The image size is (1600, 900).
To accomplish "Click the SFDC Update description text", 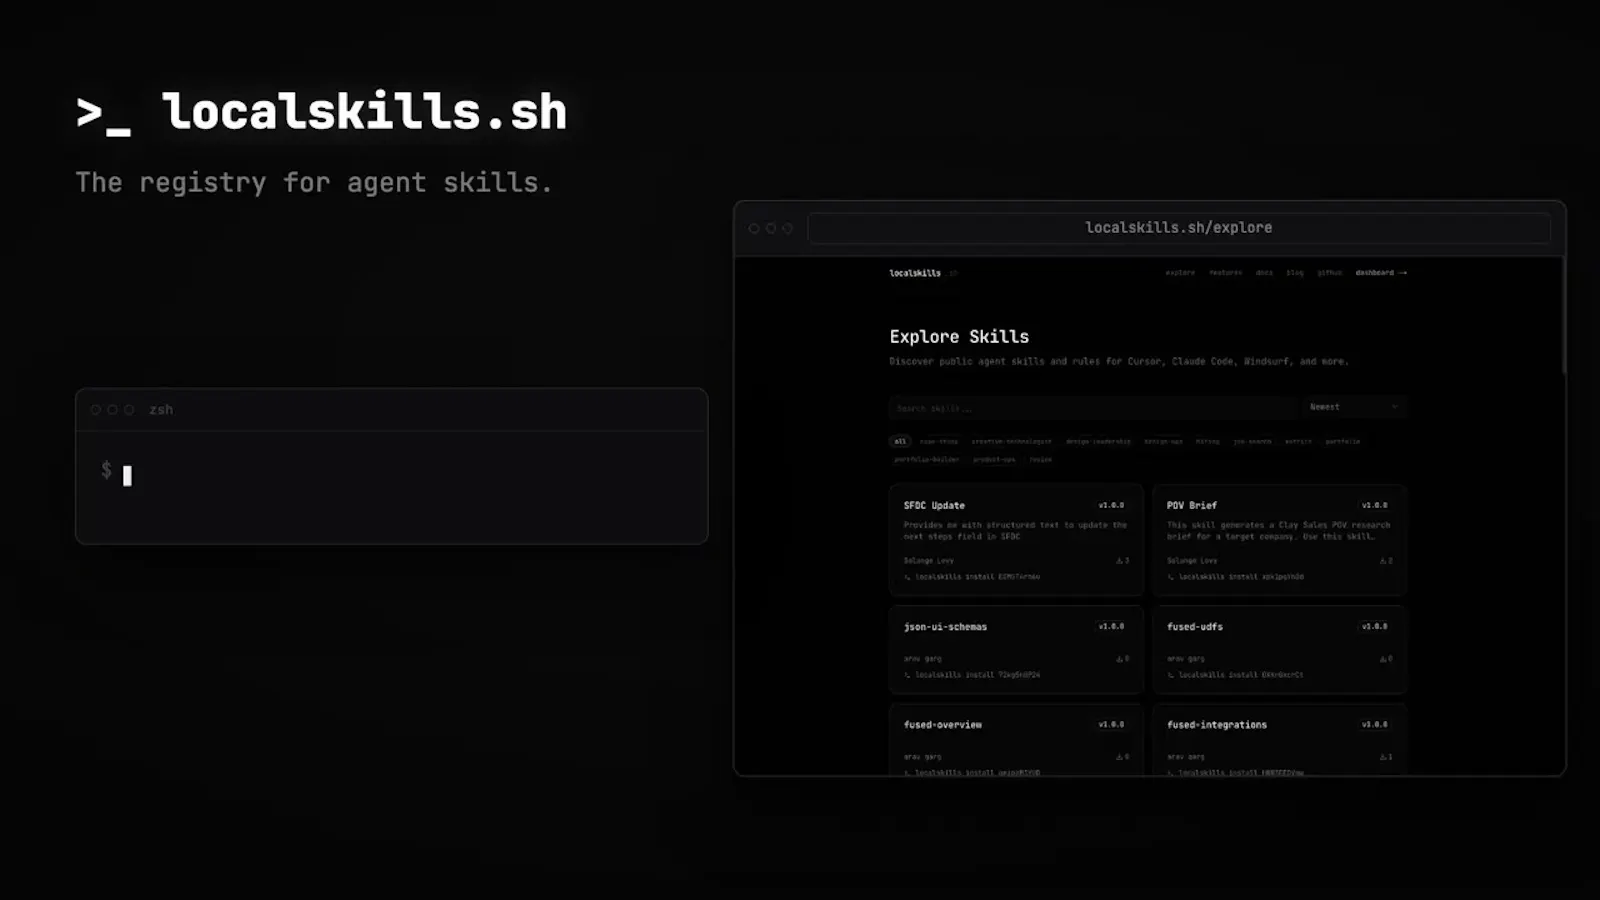I will (1015, 531).
